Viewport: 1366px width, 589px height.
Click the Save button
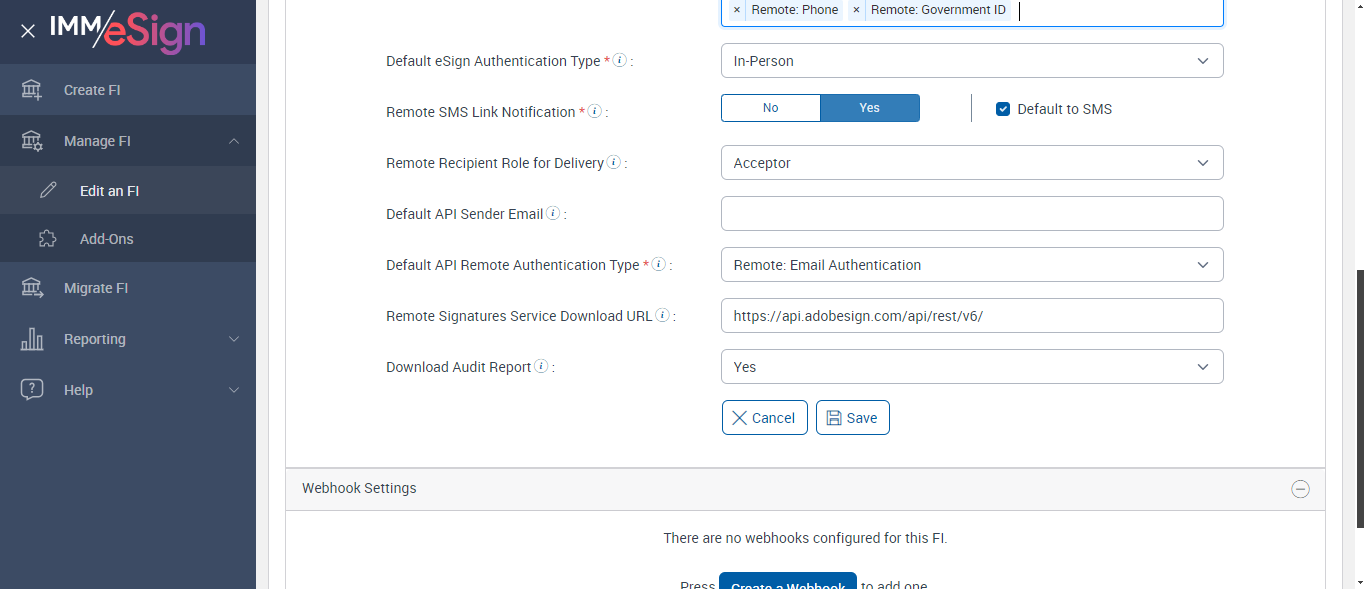click(852, 418)
